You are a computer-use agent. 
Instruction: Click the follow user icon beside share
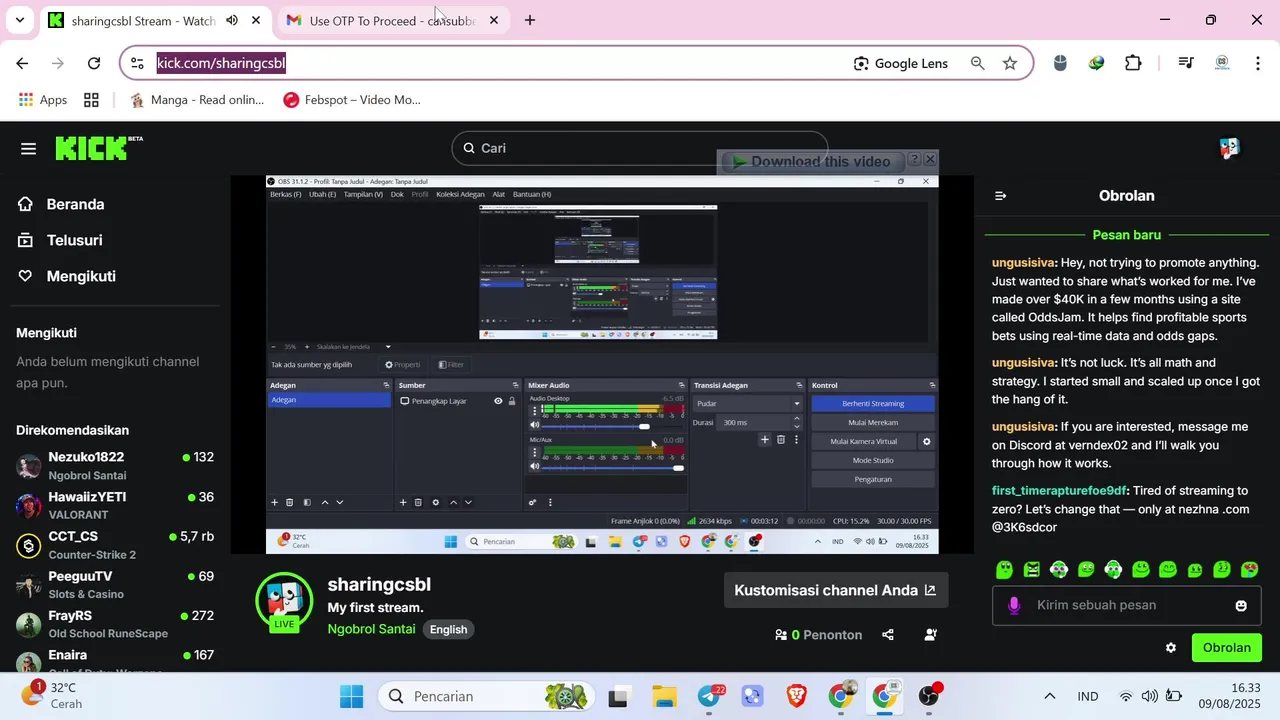931,635
